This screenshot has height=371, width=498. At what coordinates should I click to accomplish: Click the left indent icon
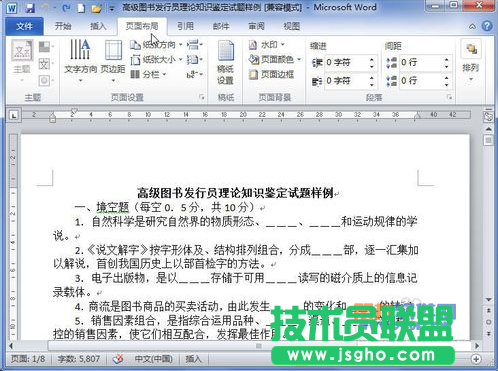pyautogui.click(x=317, y=63)
